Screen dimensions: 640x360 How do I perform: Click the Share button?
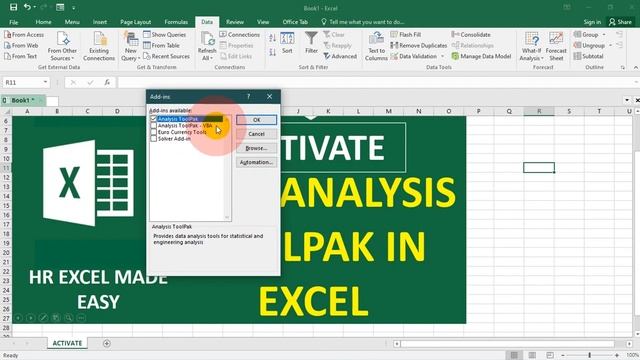620,22
